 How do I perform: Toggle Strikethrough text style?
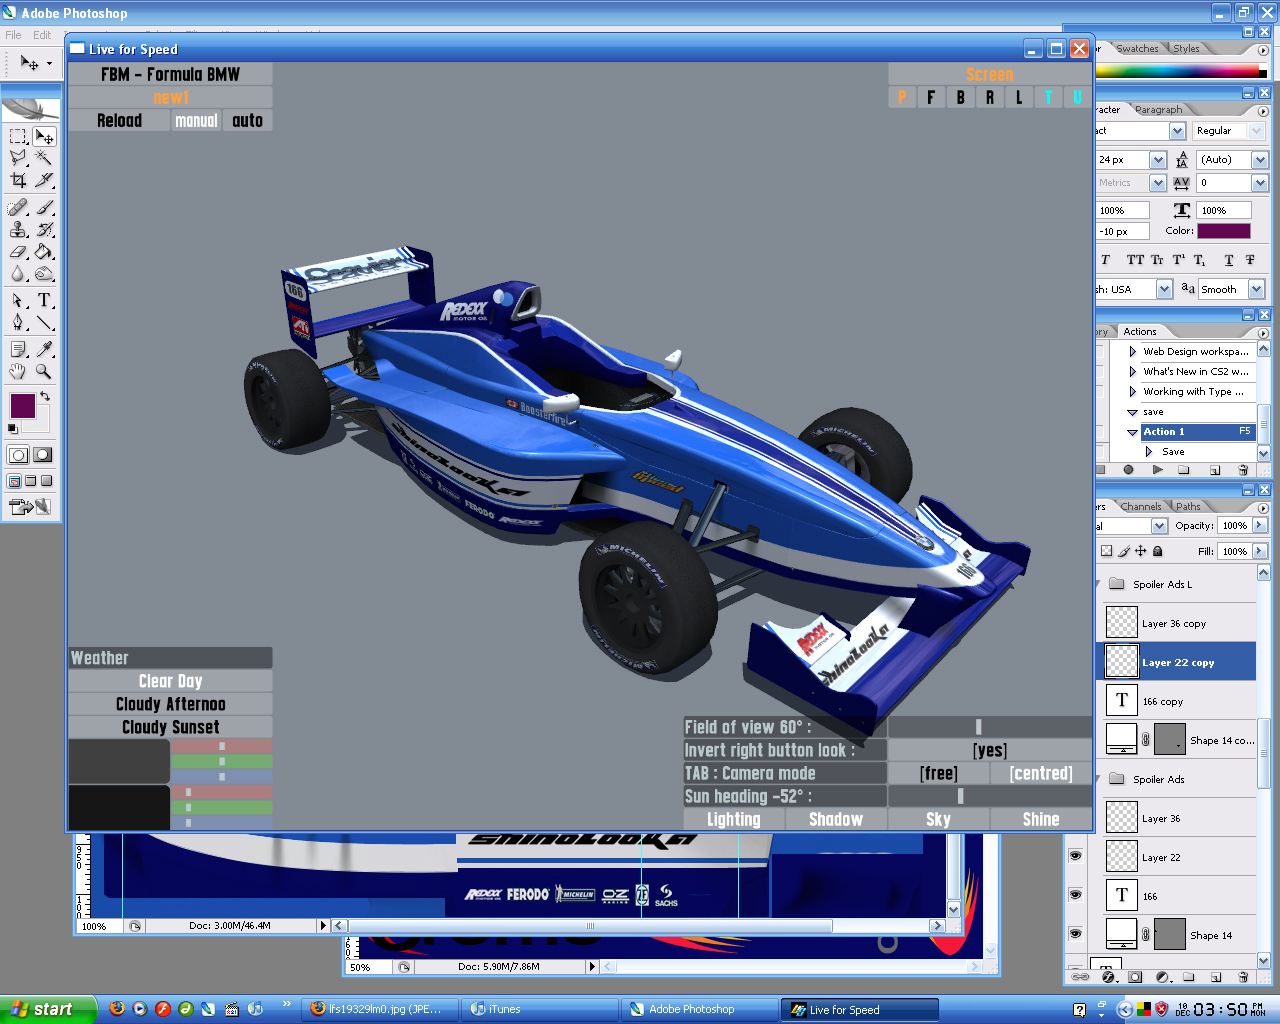tap(1250, 260)
